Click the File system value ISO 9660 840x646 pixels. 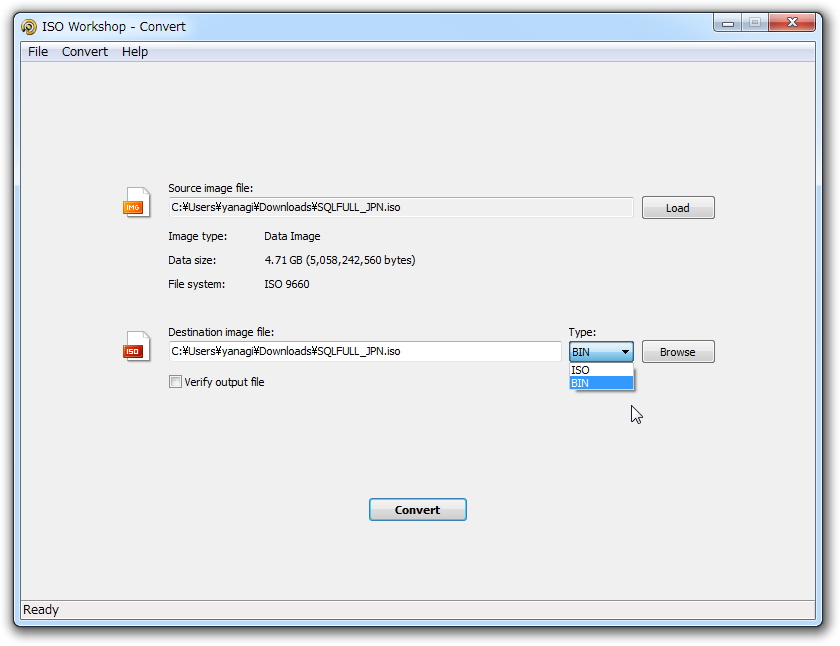click(287, 284)
